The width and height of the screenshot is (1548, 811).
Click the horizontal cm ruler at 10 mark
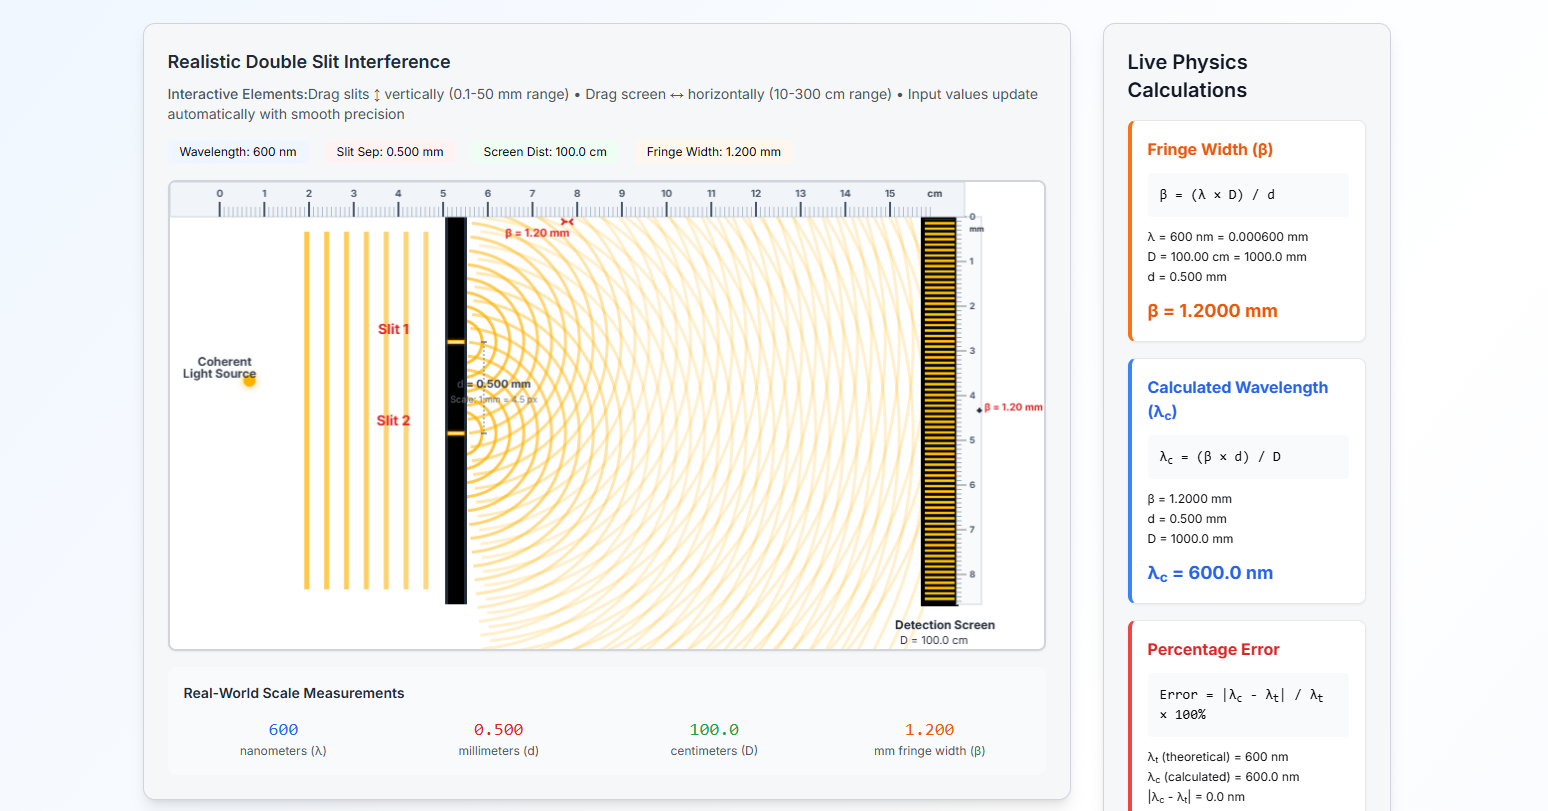pos(666,207)
